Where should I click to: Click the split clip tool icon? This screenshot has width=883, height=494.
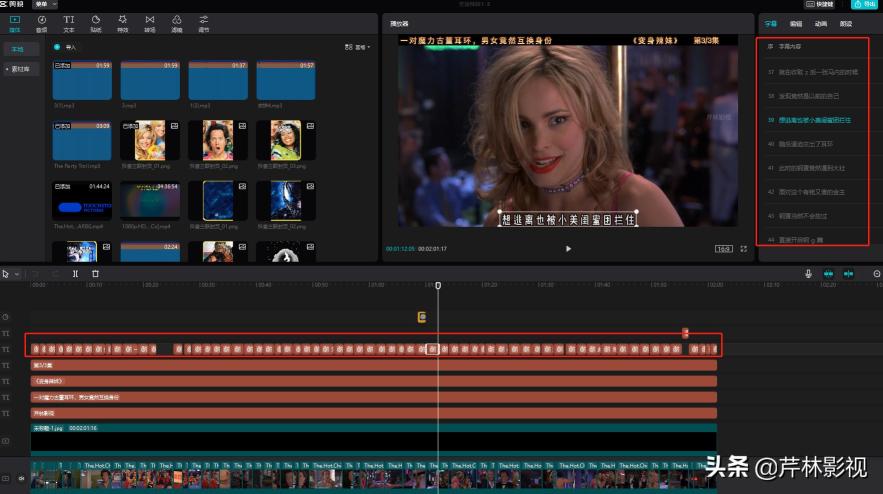[75, 274]
